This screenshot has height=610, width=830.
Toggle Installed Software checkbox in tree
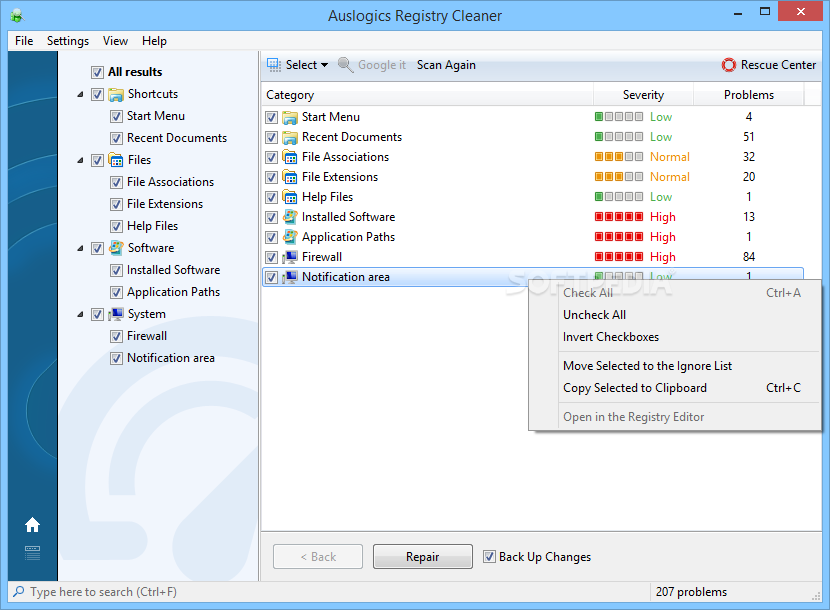coord(116,270)
